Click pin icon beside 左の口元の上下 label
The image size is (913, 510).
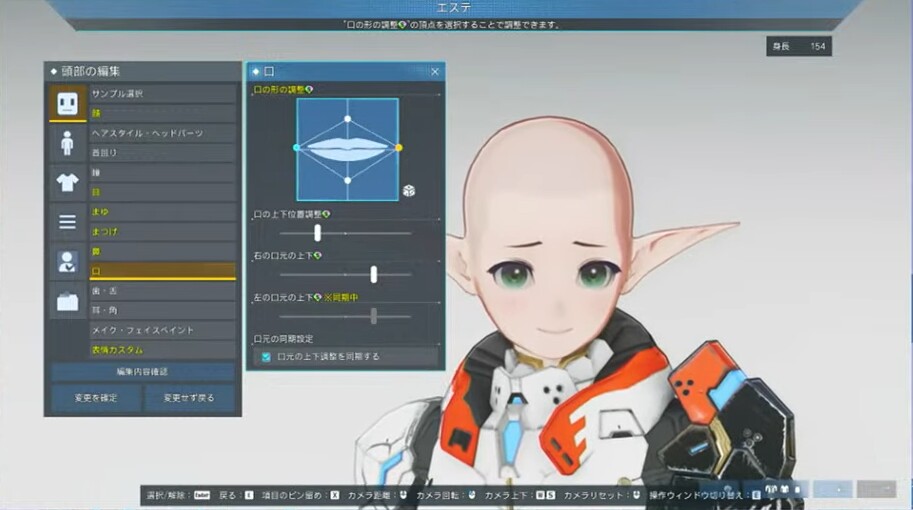point(317,298)
